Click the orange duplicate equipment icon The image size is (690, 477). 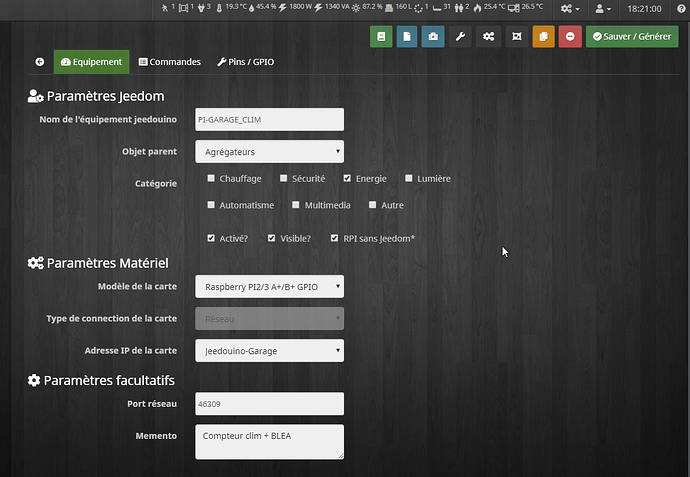point(543,37)
